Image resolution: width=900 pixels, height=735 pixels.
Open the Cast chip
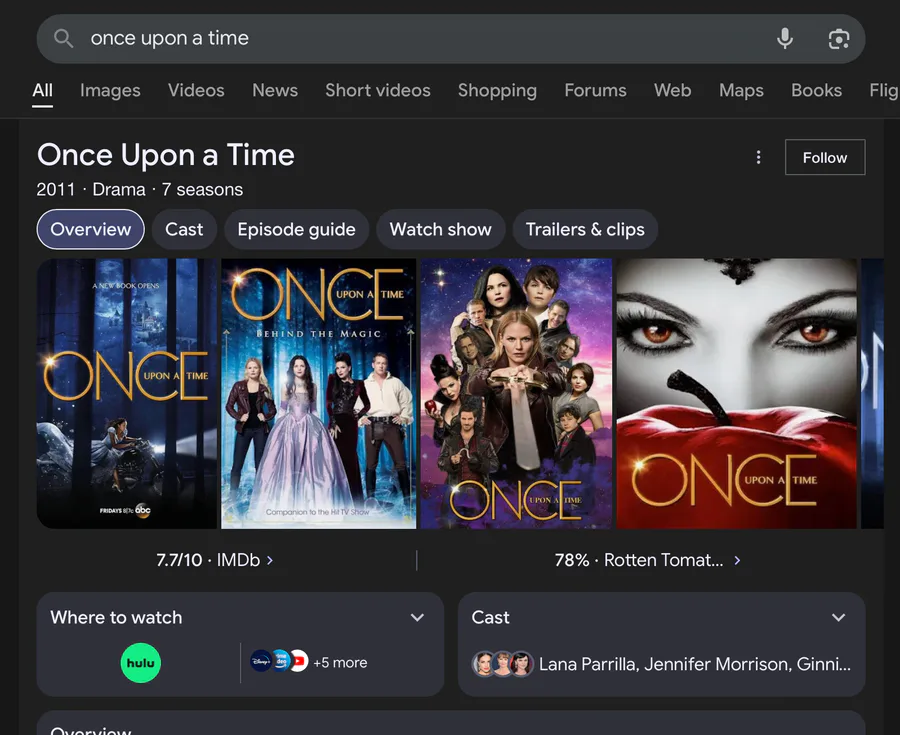point(184,230)
